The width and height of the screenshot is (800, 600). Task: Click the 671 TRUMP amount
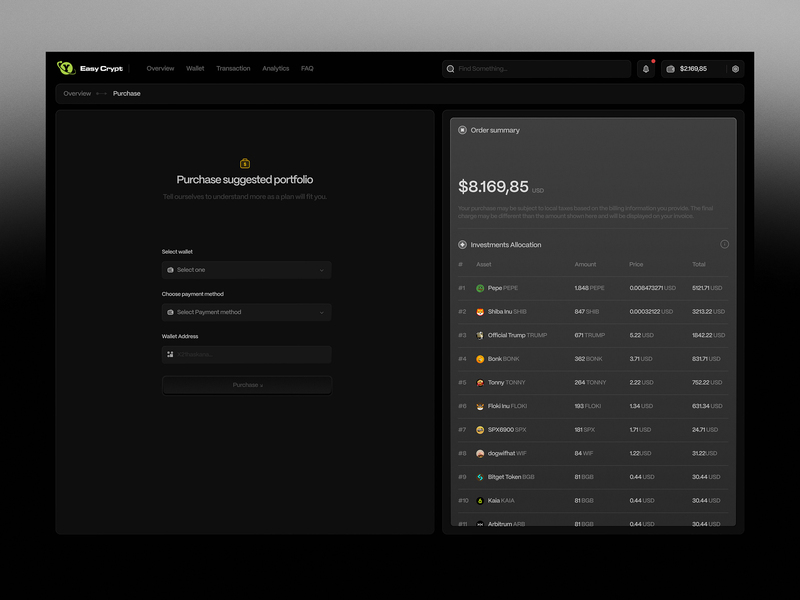click(590, 335)
